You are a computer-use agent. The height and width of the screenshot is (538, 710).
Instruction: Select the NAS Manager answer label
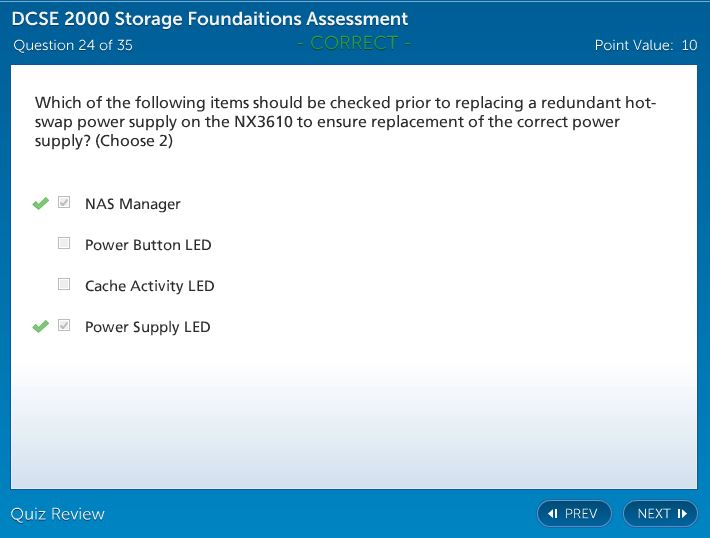[132, 204]
